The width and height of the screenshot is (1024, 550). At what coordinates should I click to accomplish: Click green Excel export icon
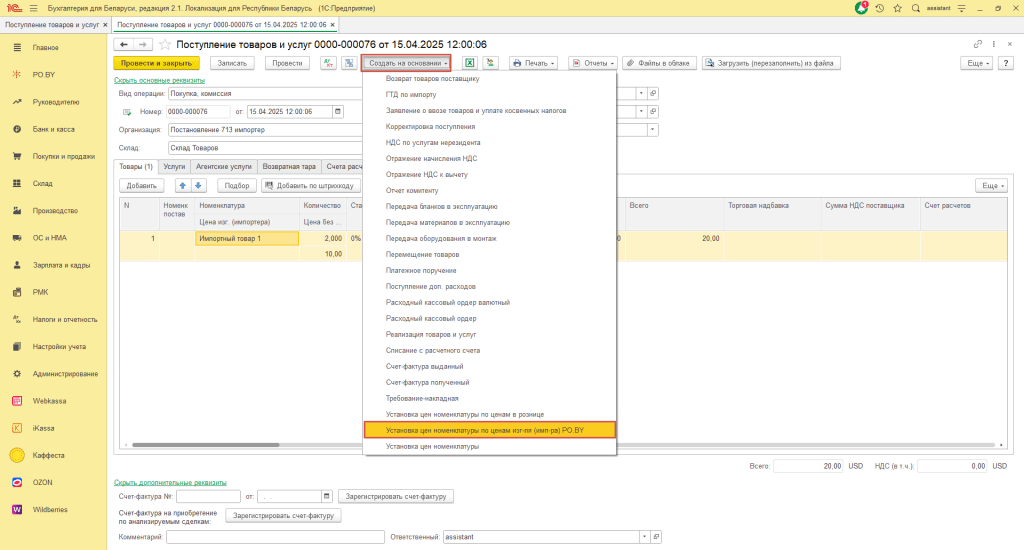[x=470, y=63]
